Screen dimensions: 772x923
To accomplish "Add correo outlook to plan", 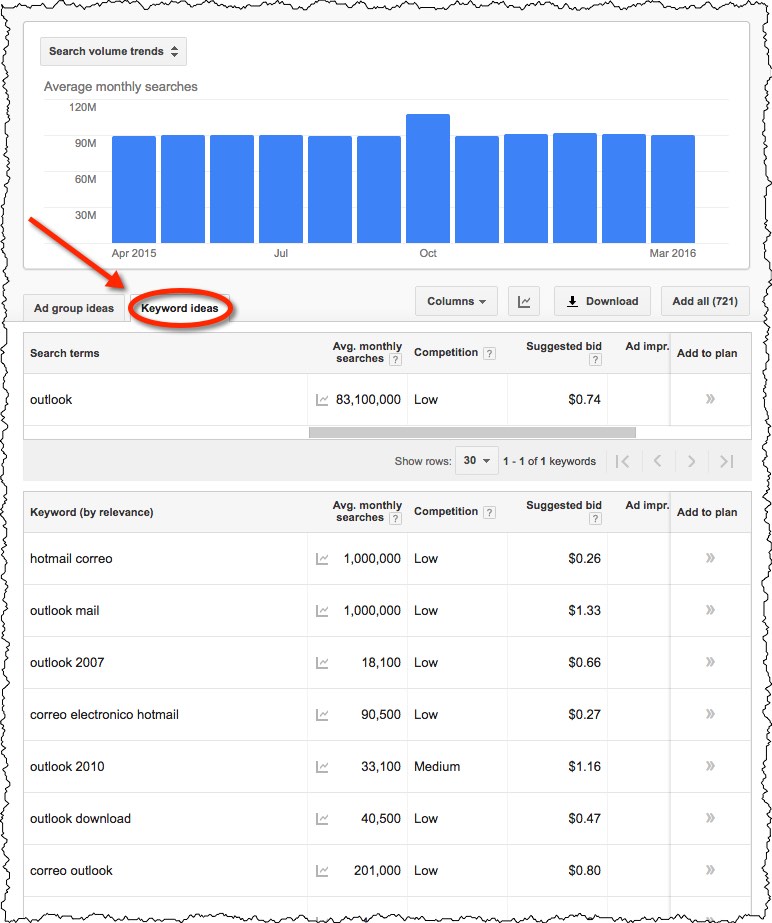I will click(x=710, y=870).
